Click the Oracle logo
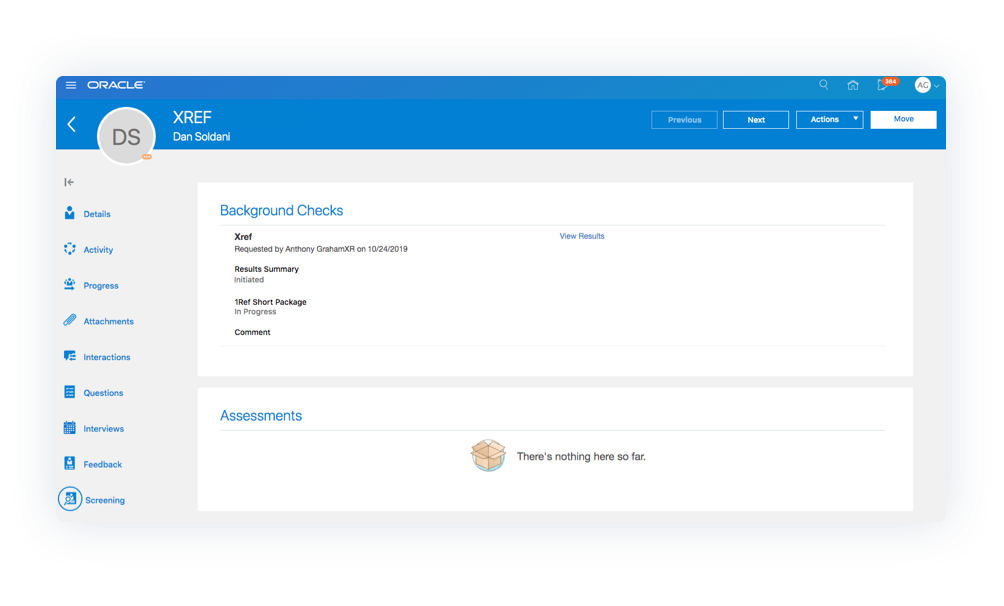The height and width of the screenshot is (606, 1004). (116, 85)
